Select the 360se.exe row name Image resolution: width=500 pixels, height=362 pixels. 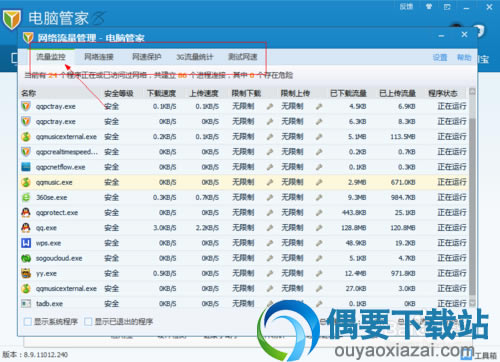pyautogui.click(x=51, y=197)
